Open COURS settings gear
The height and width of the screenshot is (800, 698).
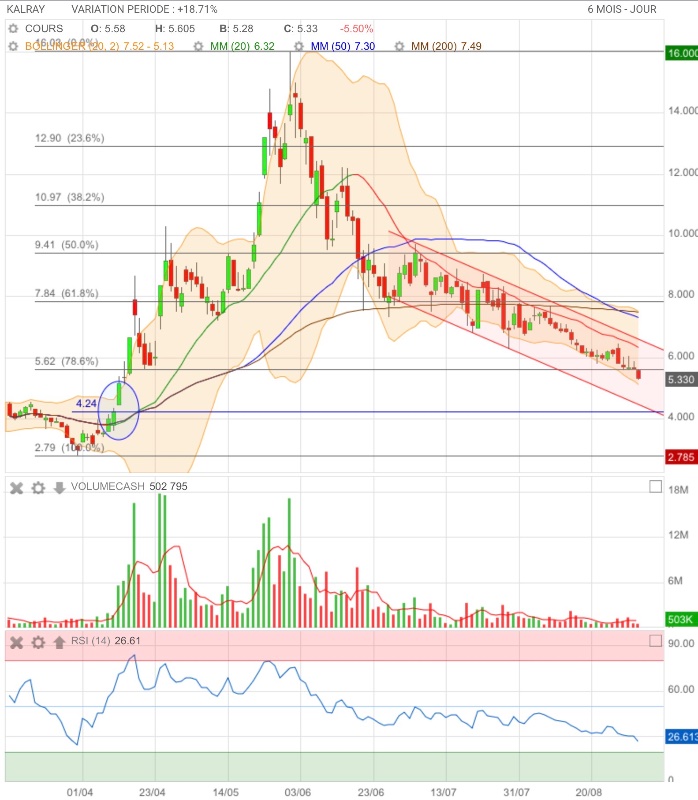pos(13,29)
